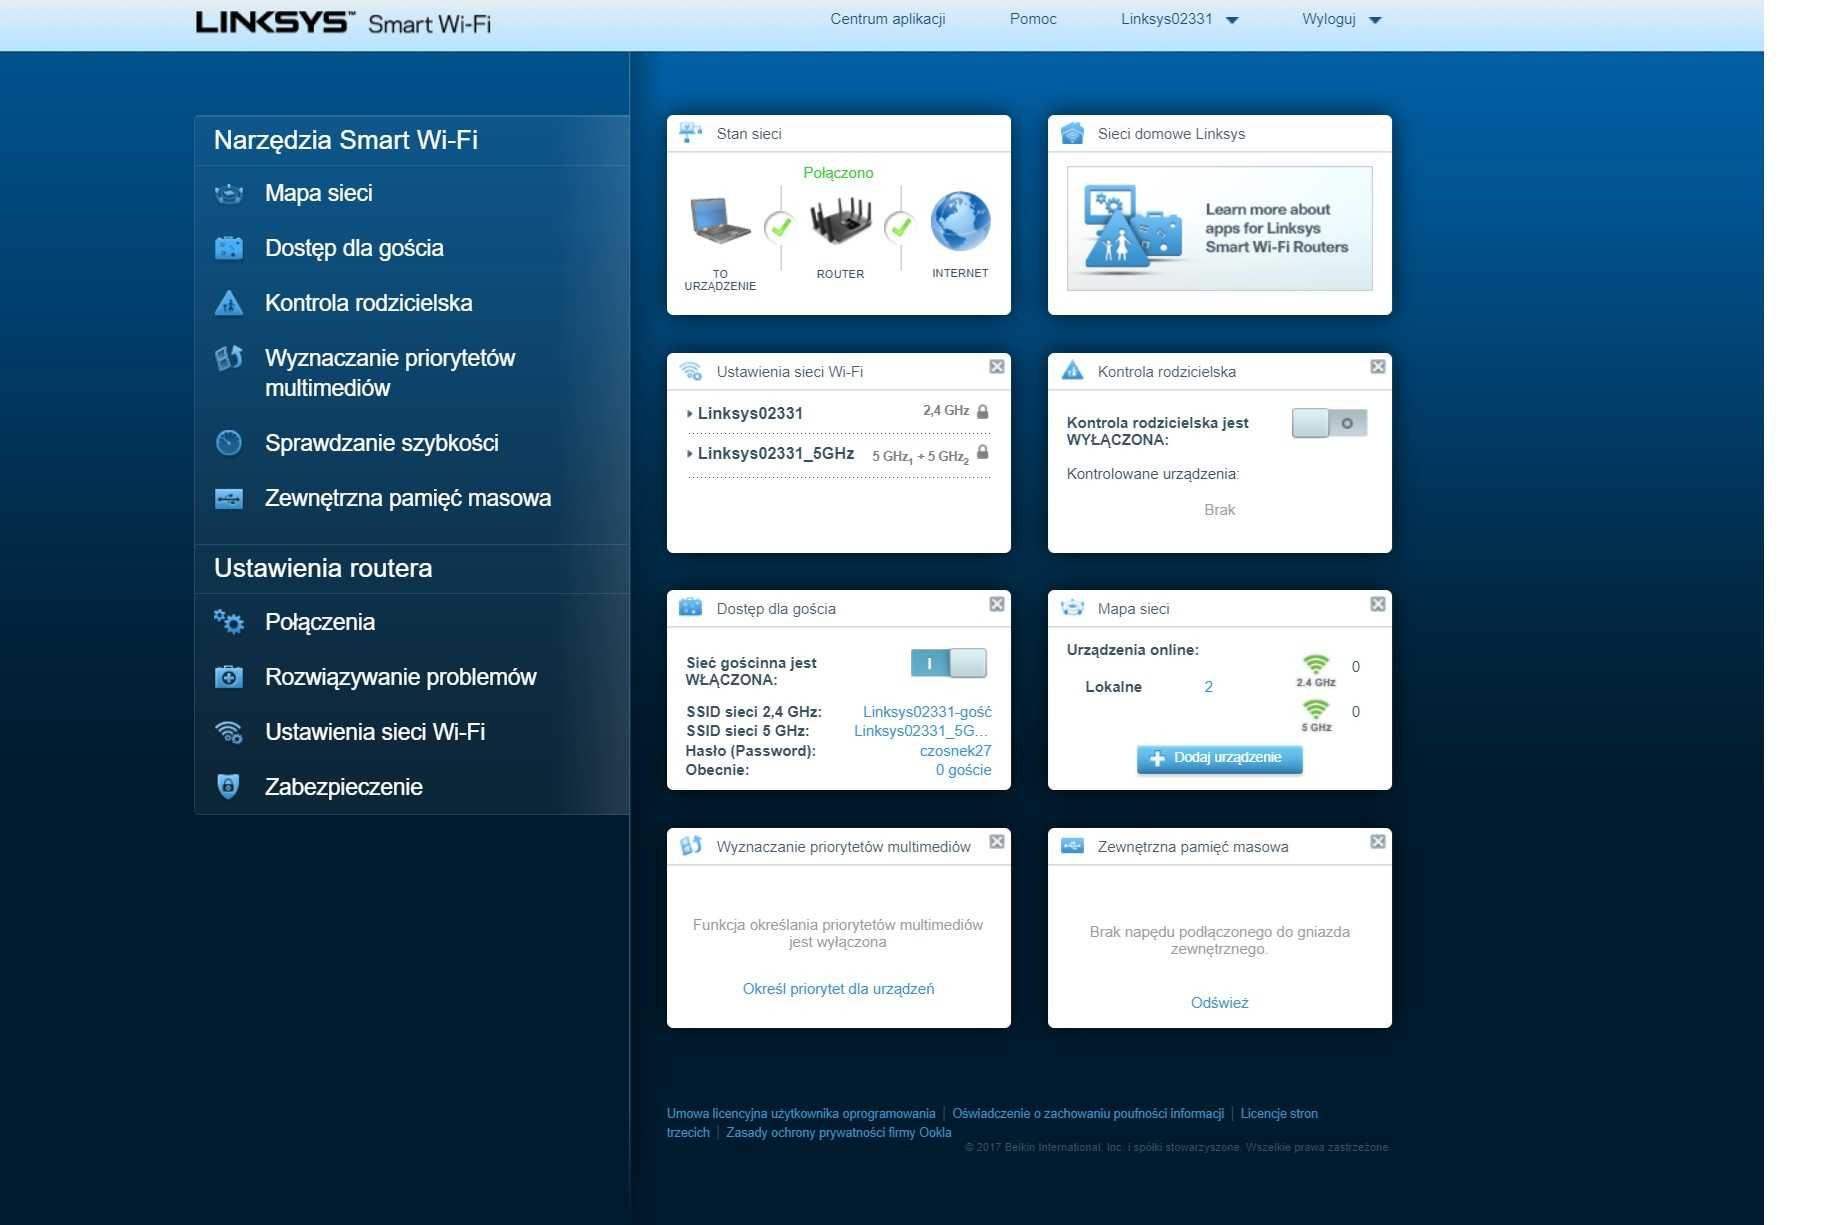Screen dimensions: 1825x1225
Task: Click the Sieci domowe Linksys header icon
Action: point(1072,133)
